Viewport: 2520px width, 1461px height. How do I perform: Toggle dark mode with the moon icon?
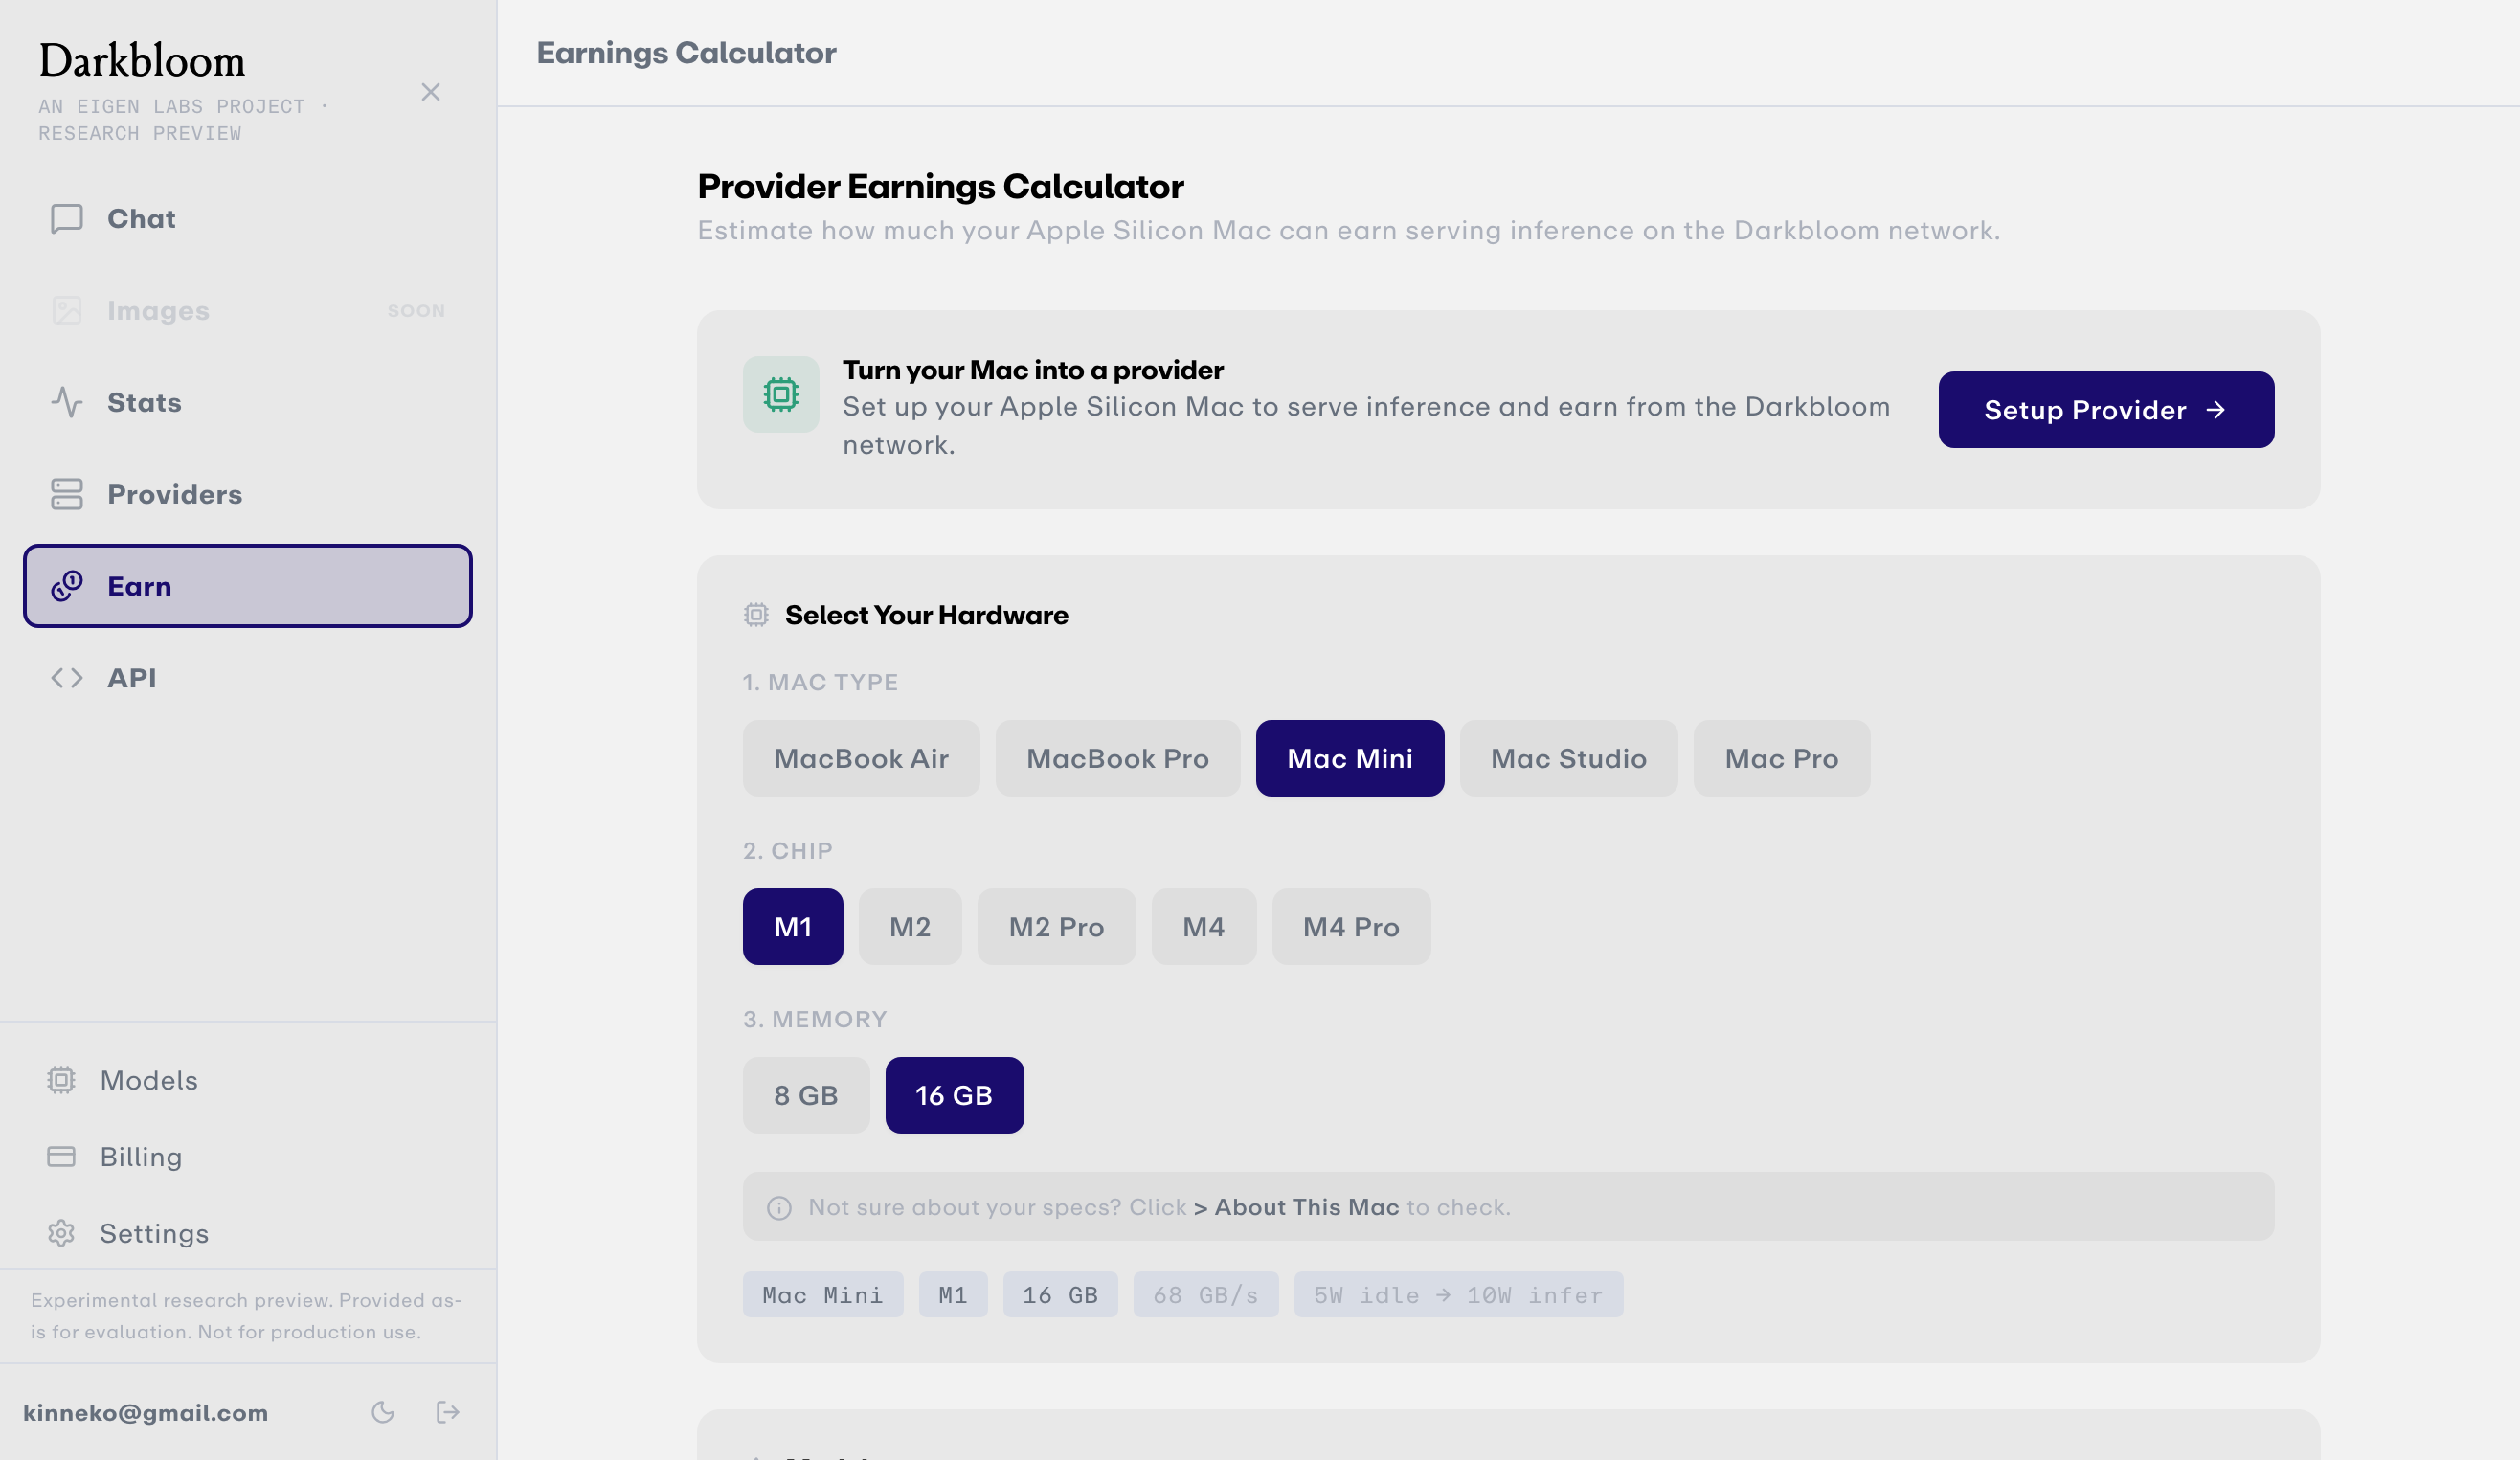[x=383, y=1413]
